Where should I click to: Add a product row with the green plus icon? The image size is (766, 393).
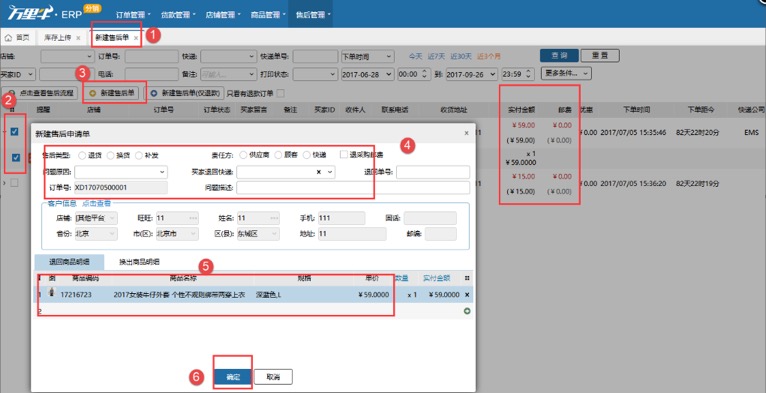point(467,311)
